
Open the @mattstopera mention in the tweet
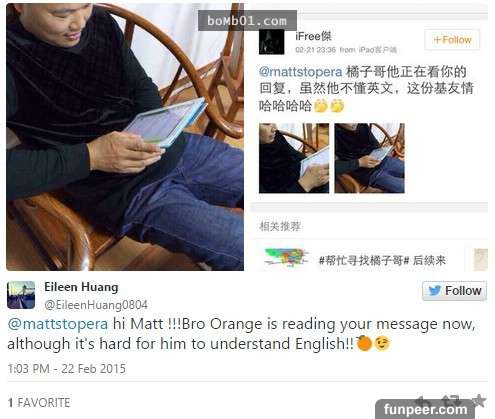[x=58, y=324]
